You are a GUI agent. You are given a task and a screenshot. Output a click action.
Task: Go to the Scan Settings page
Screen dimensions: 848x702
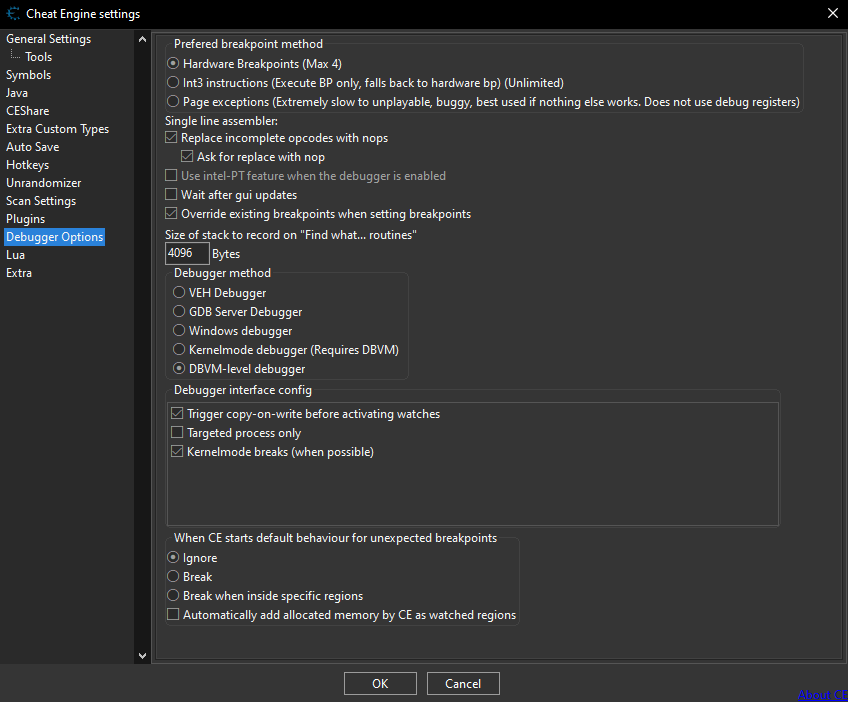pos(41,201)
